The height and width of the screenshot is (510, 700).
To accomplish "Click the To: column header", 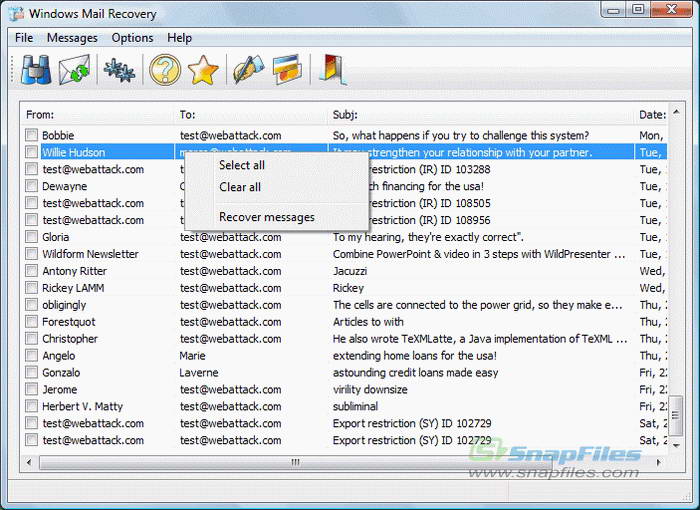I will pyautogui.click(x=250, y=115).
